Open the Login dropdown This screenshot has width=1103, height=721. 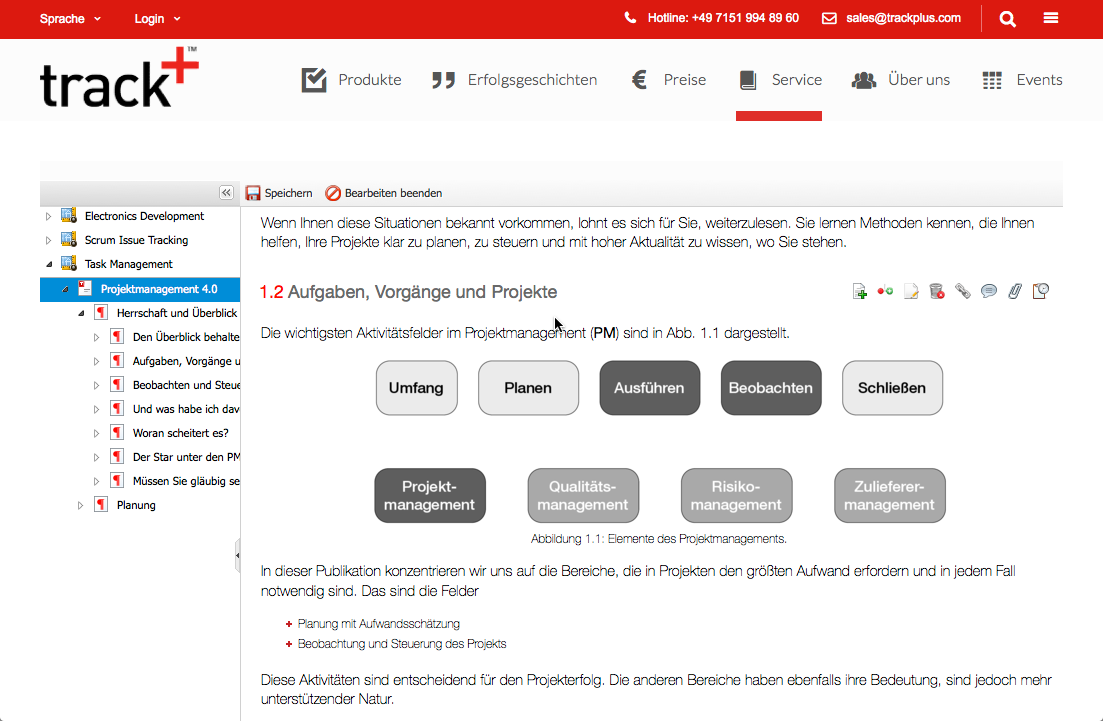tap(157, 19)
